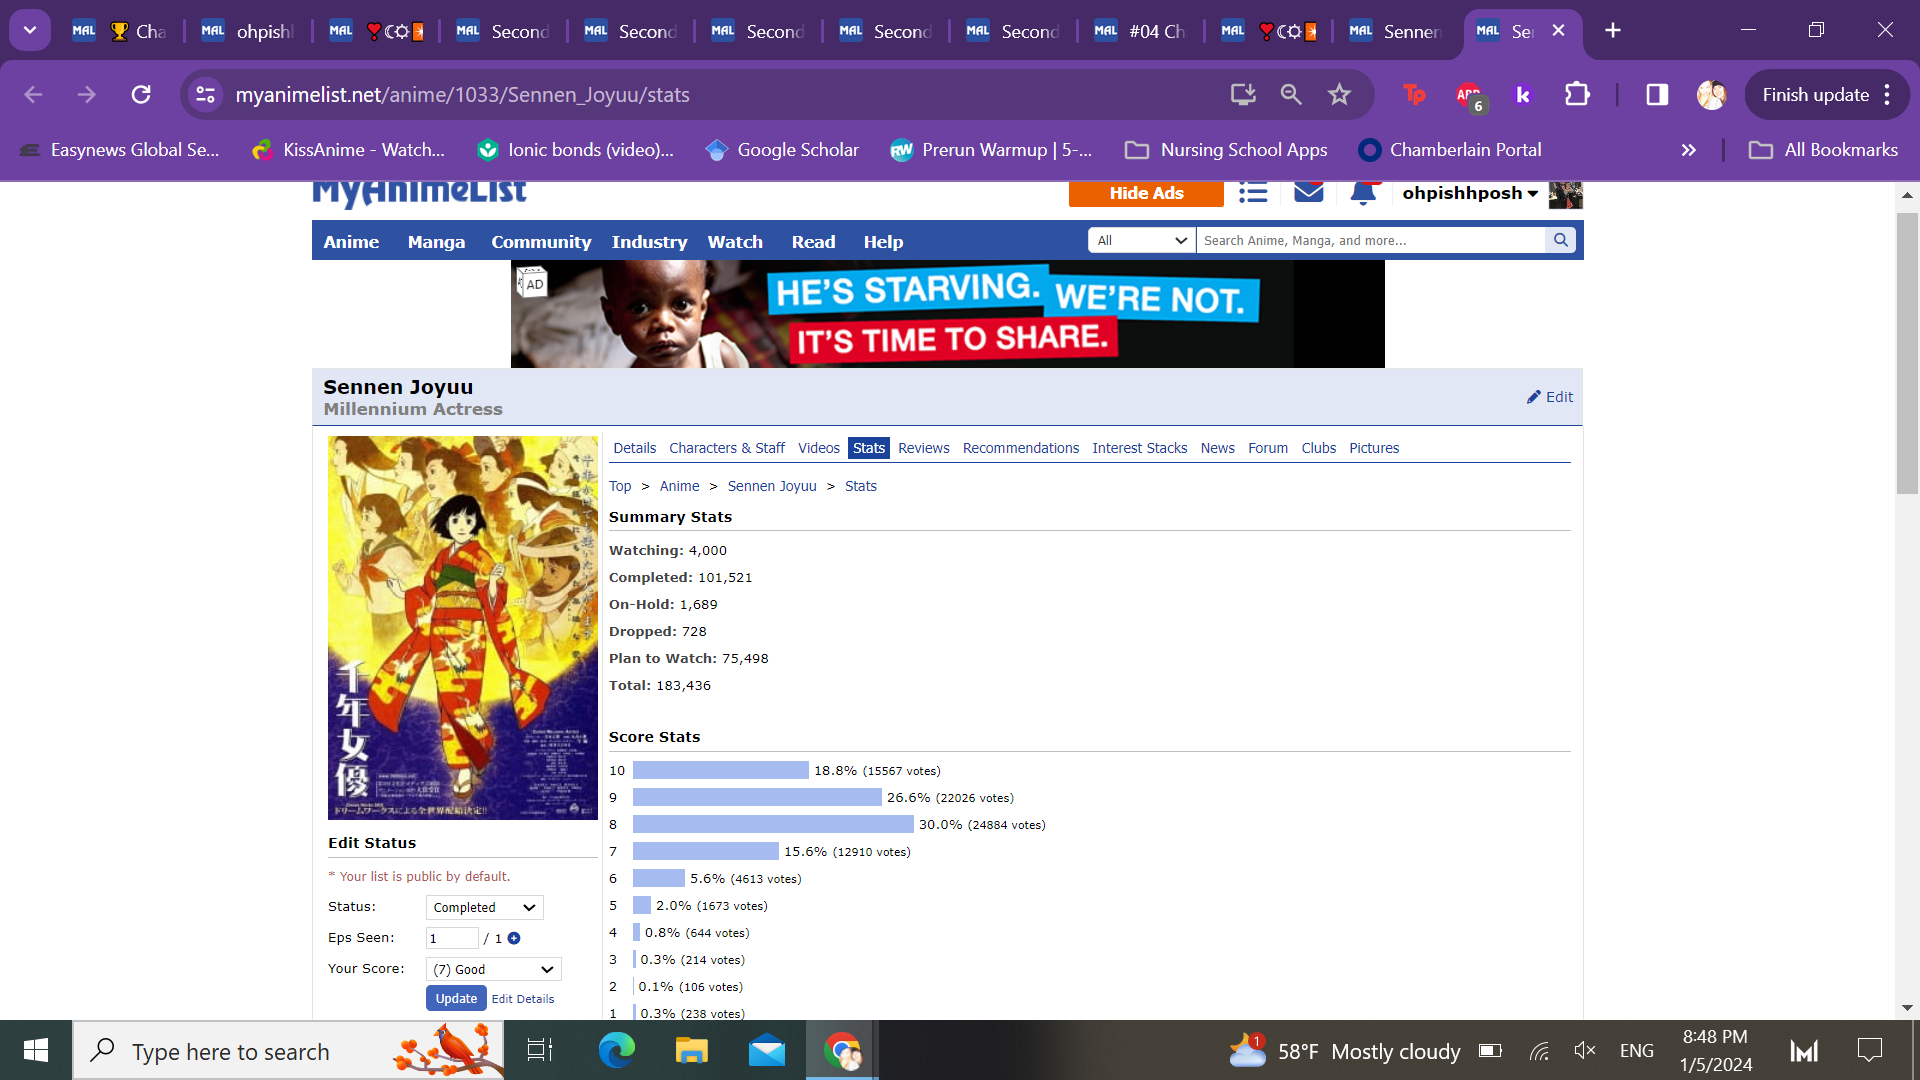Screen dimensions: 1920x1080
Task: Click the purple K extension icon
Action: 1523,95
